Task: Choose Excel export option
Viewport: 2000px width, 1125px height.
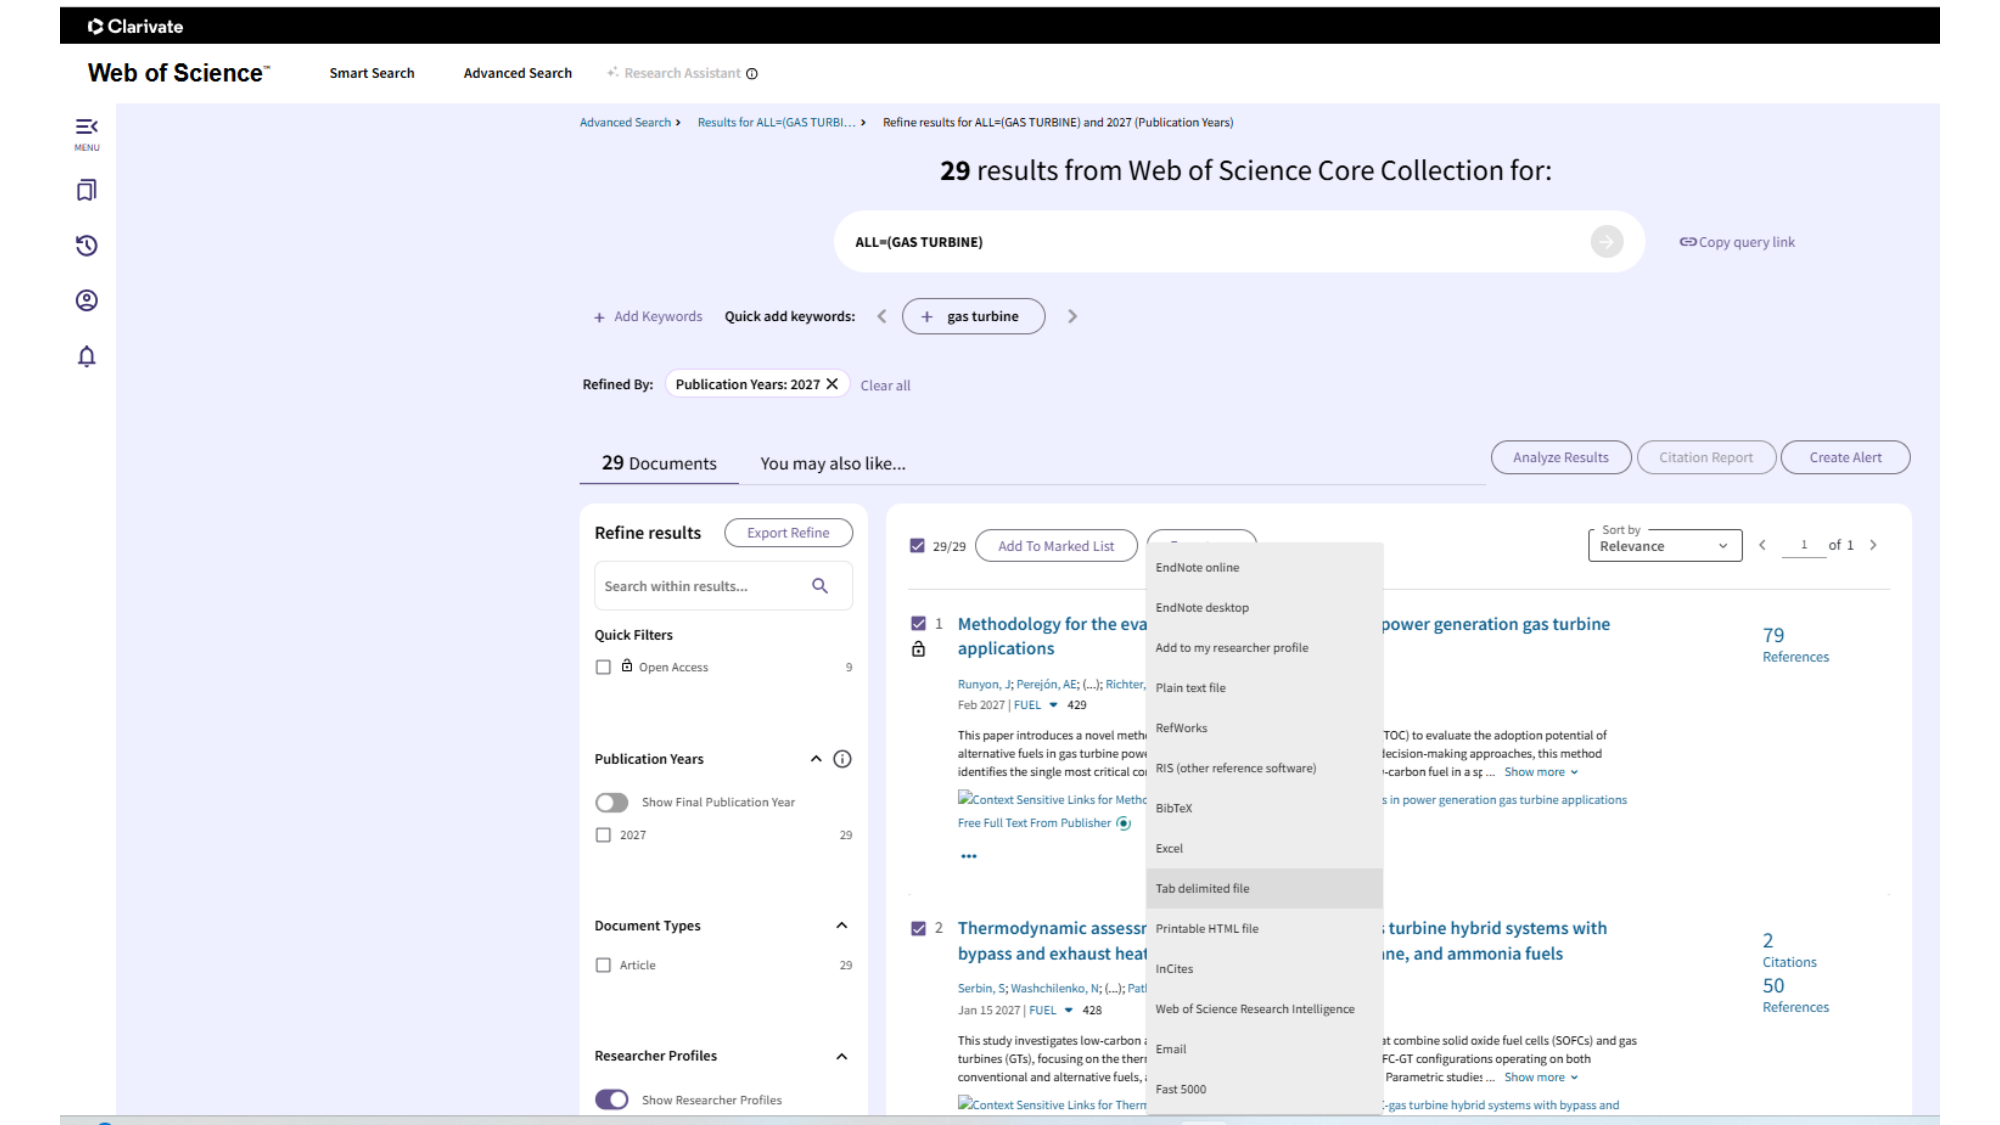Action: [x=1264, y=848]
